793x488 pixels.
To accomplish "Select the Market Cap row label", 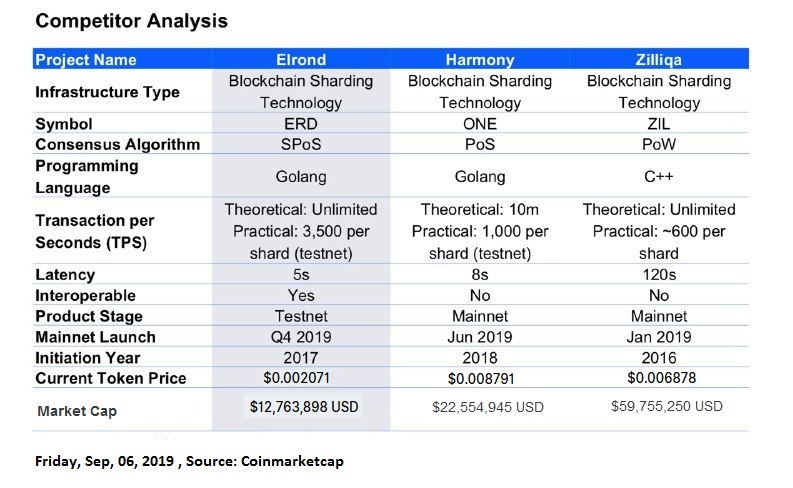I will (77, 411).
